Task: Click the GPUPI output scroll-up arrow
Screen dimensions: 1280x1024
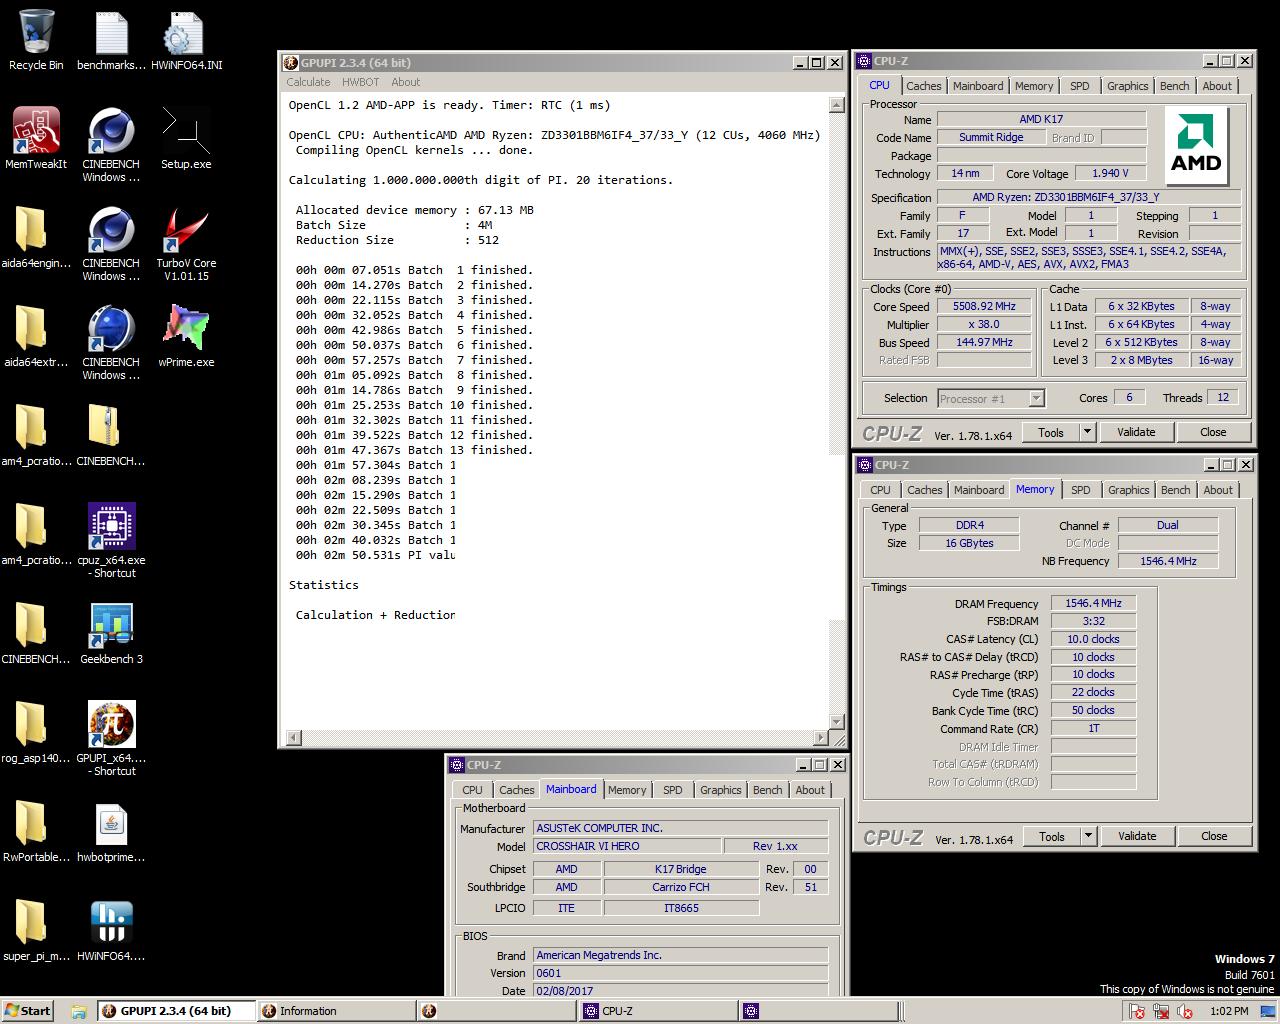Action: point(837,105)
